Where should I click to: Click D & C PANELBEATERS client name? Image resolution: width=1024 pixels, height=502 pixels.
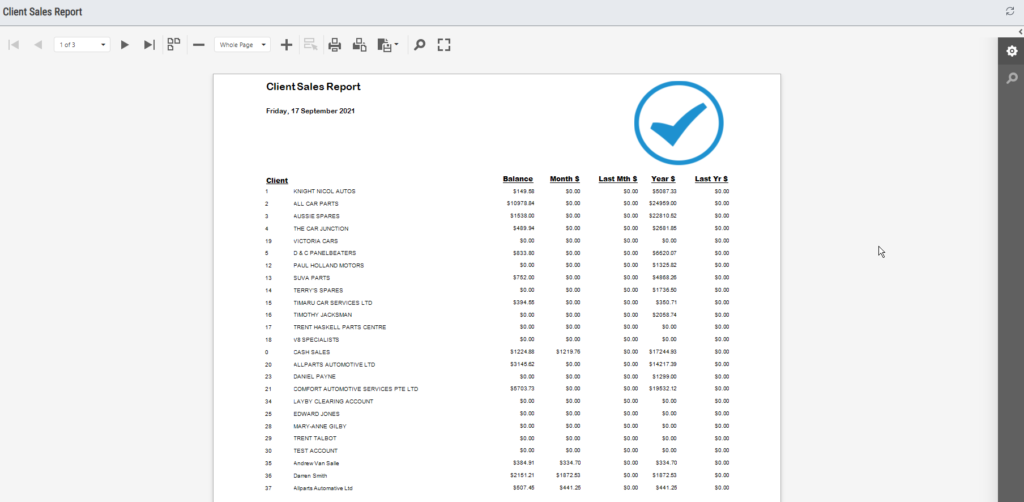point(325,253)
